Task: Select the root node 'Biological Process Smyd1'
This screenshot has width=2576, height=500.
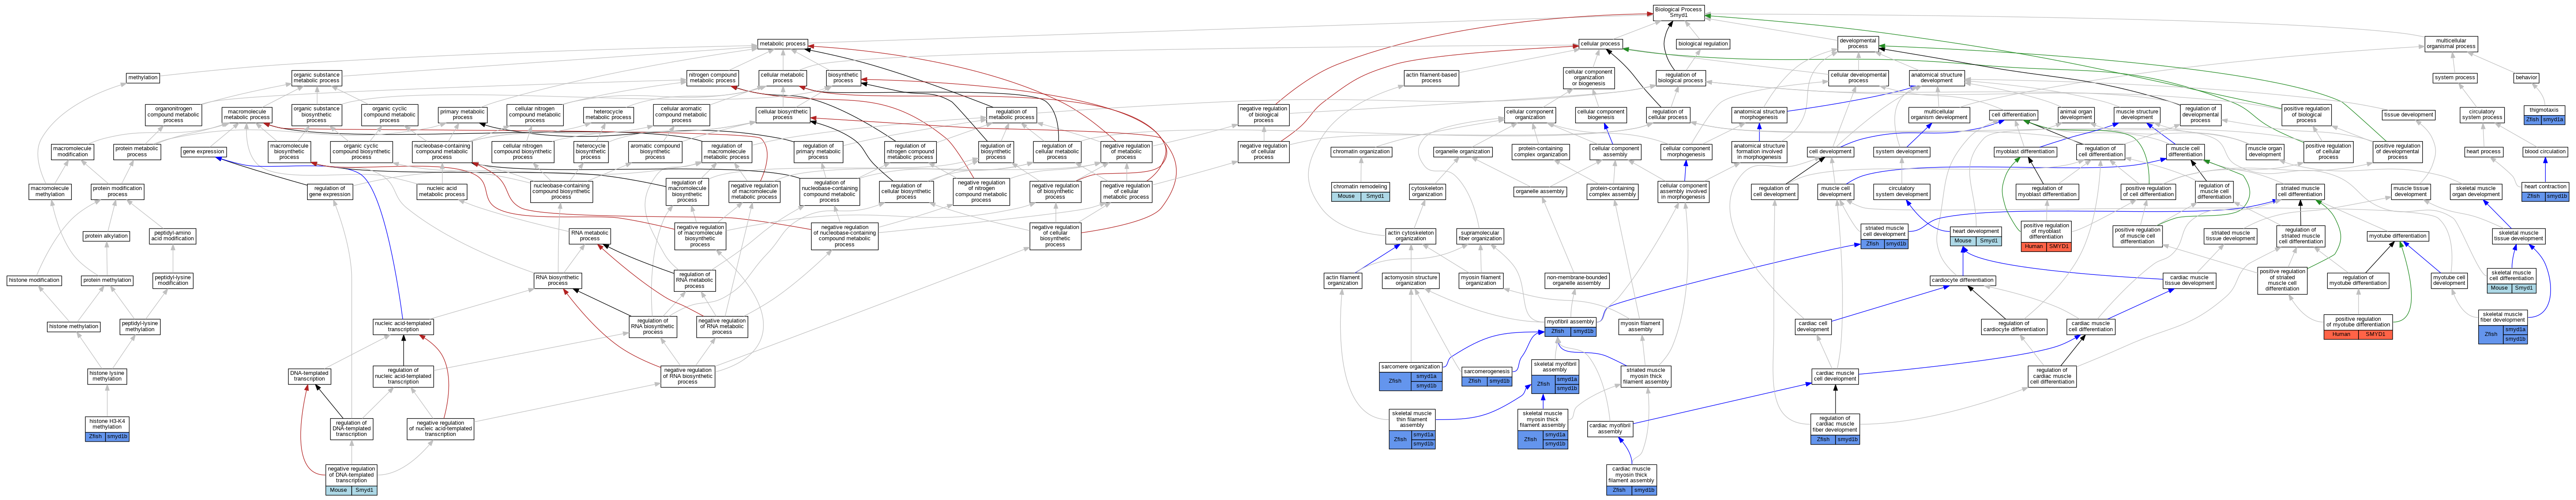Action: click(1678, 12)
